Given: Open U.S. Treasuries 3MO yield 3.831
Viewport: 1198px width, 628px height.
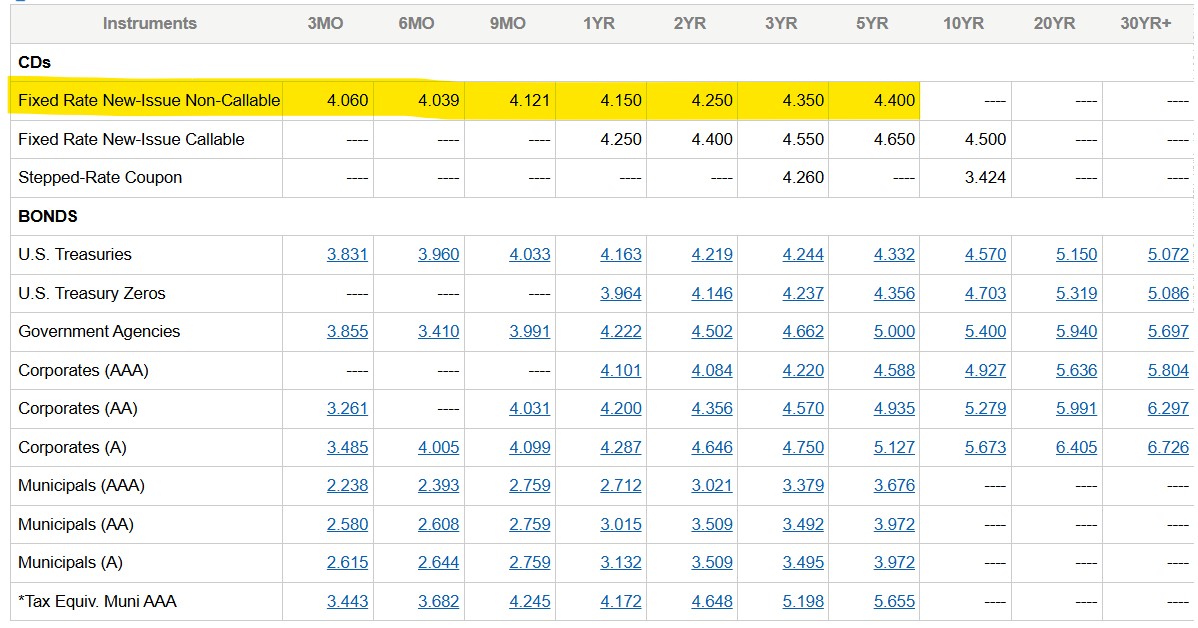Looking at the screenshot, I should pos(347,254).
